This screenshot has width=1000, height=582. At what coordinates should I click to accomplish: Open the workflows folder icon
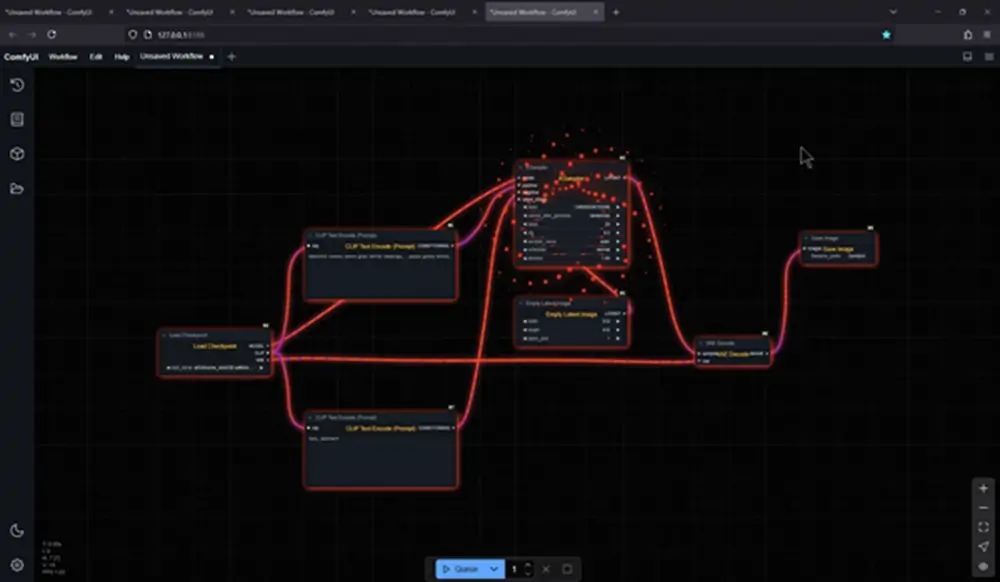point(17,188)
